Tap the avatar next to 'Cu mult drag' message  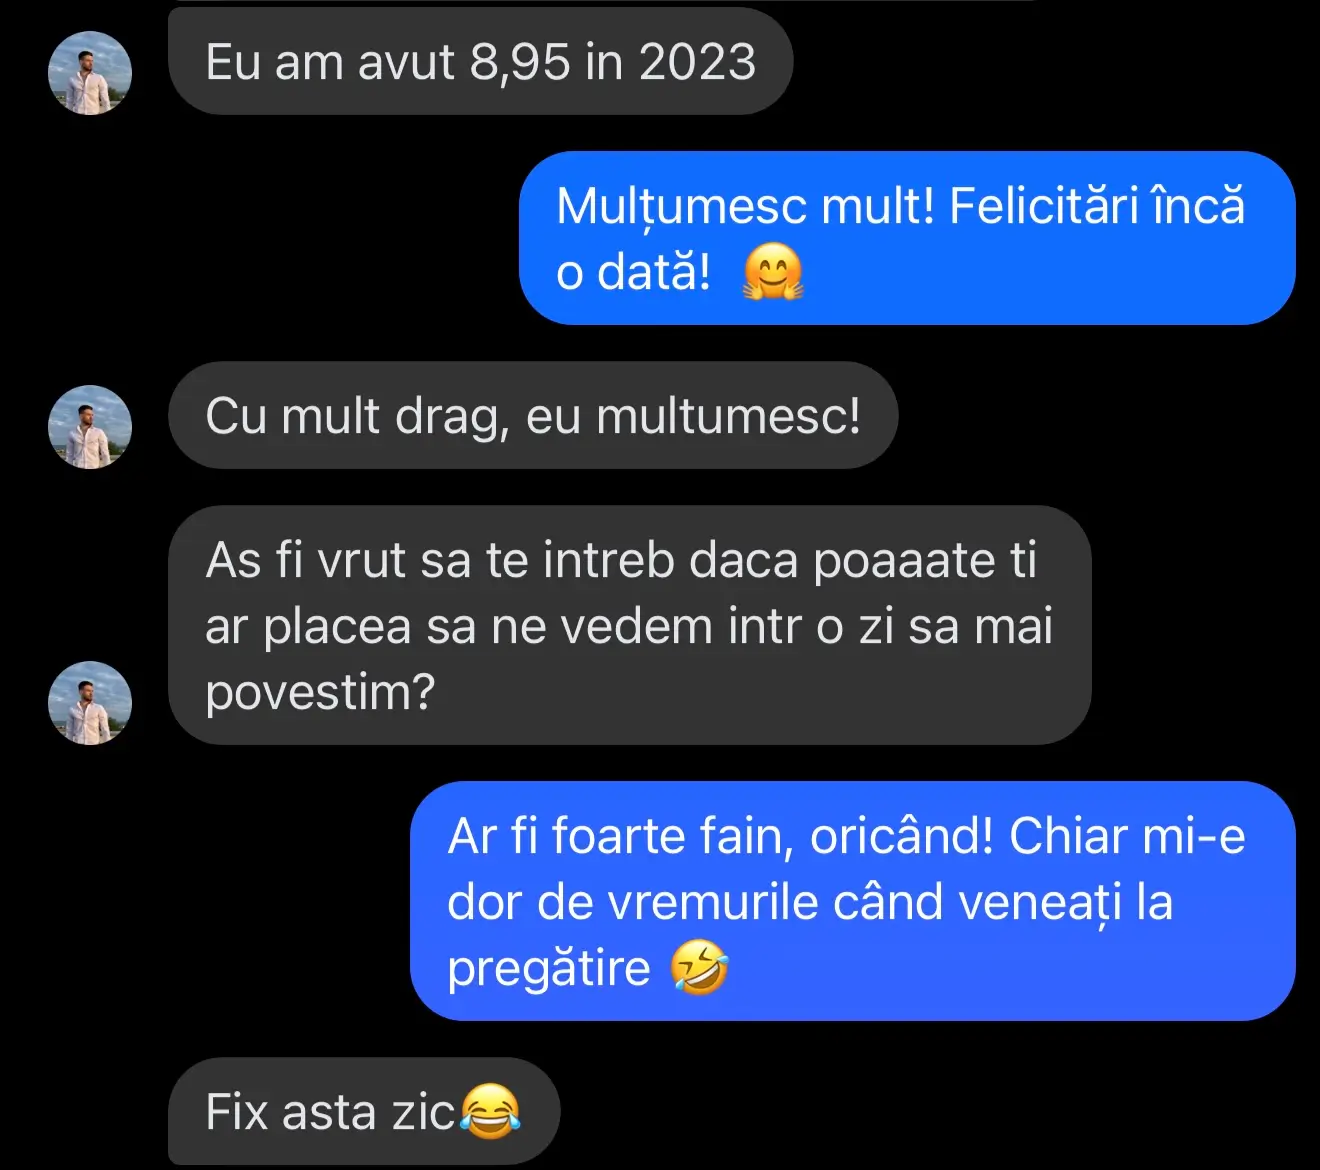pyautogui.click(x=90, y=427)
